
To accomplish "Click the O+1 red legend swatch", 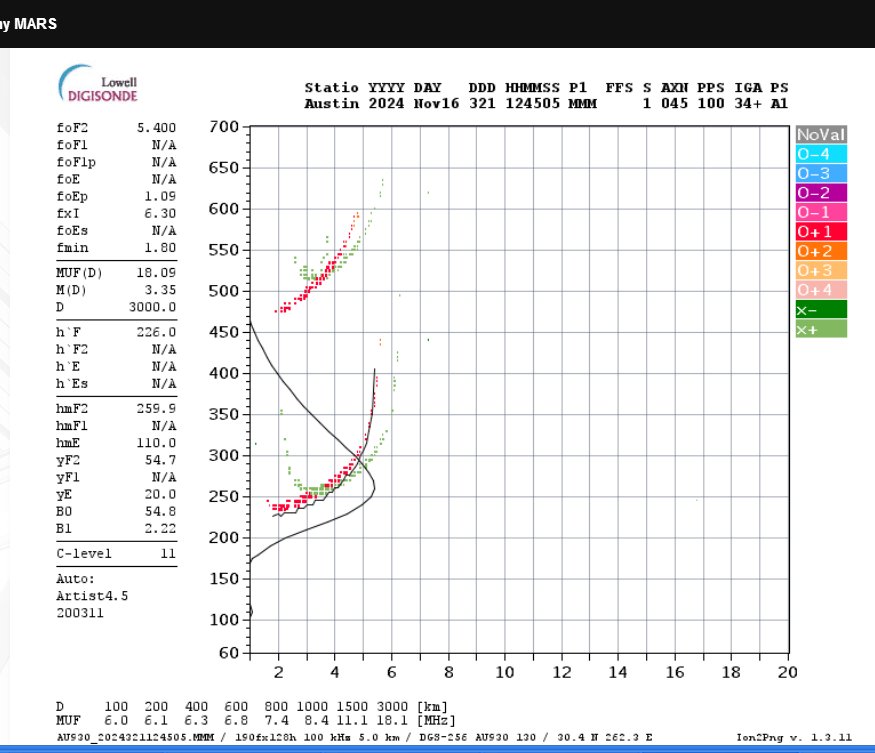I will [x=821, y=231].
